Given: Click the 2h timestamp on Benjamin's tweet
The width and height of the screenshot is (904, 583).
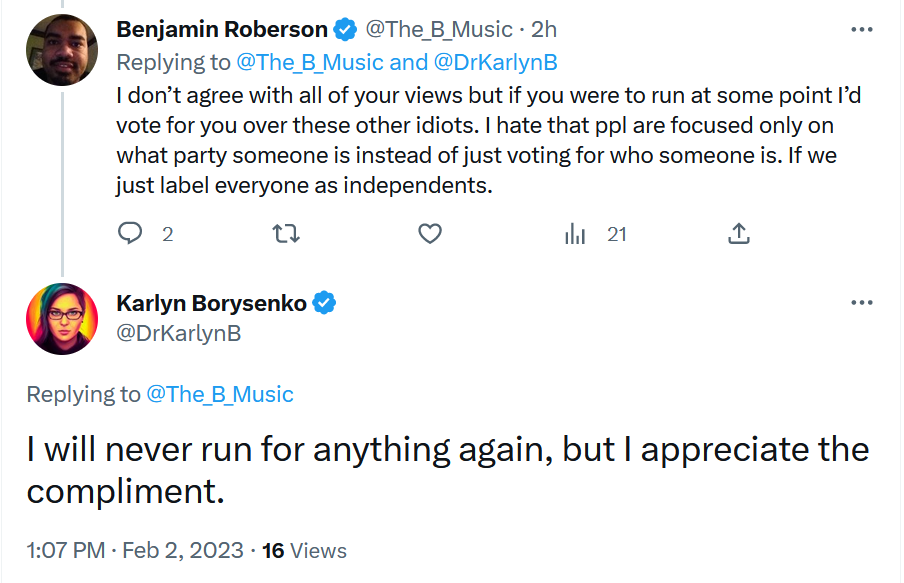Looking at the screenshot, I should [544, 29].
